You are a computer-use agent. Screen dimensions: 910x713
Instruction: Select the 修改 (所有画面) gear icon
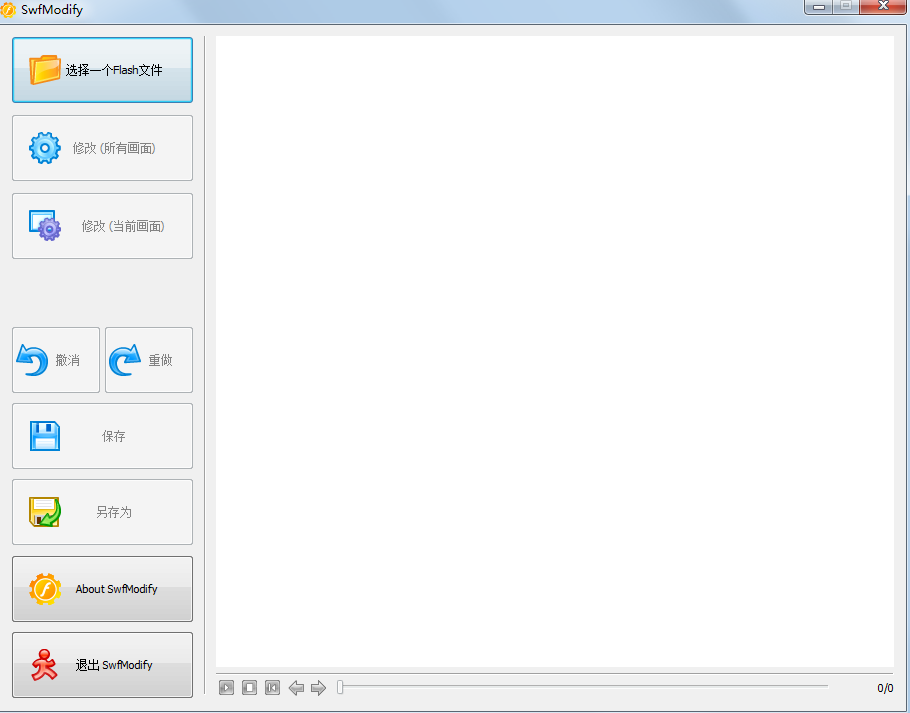44,148
